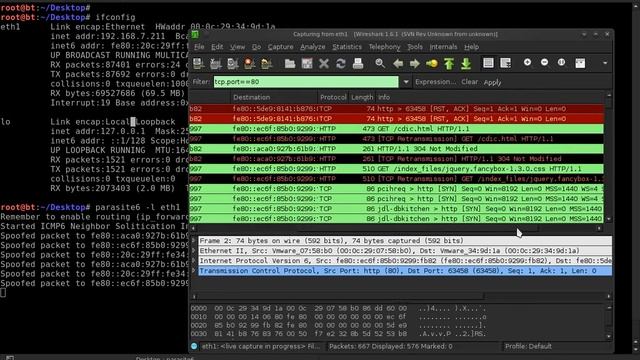The image size is (640, 360).
Task: Open the Edit menu
Action: click(x=217, y=47)
